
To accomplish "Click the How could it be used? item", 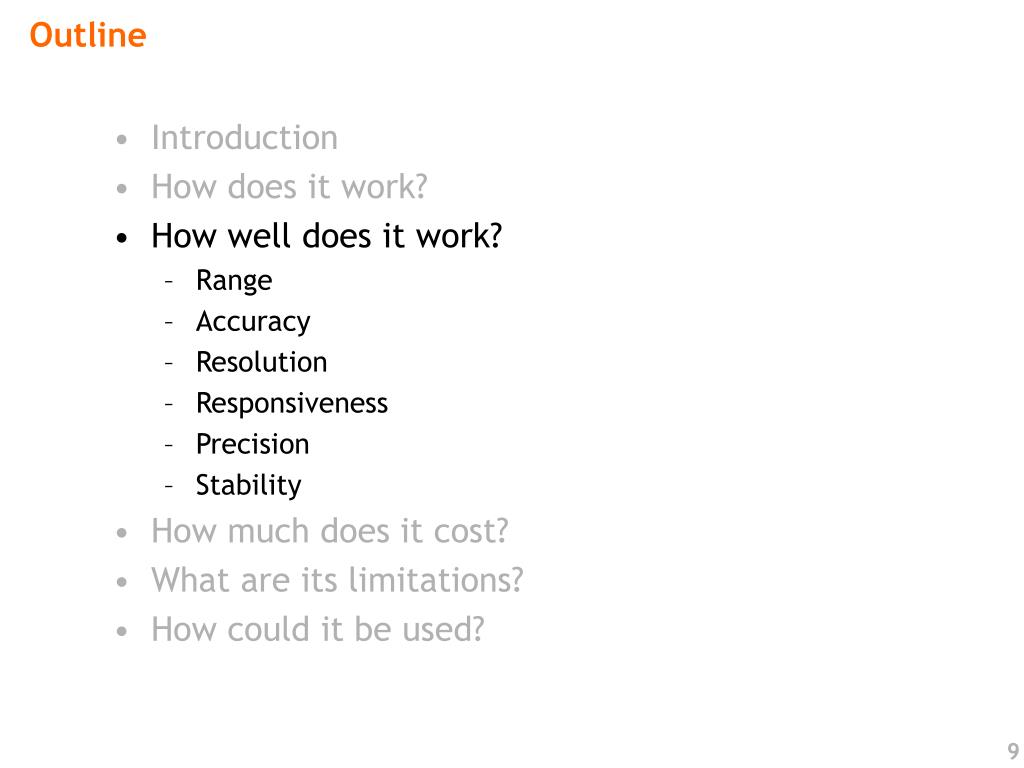I will pyautogui.click(x=318, y=630).
